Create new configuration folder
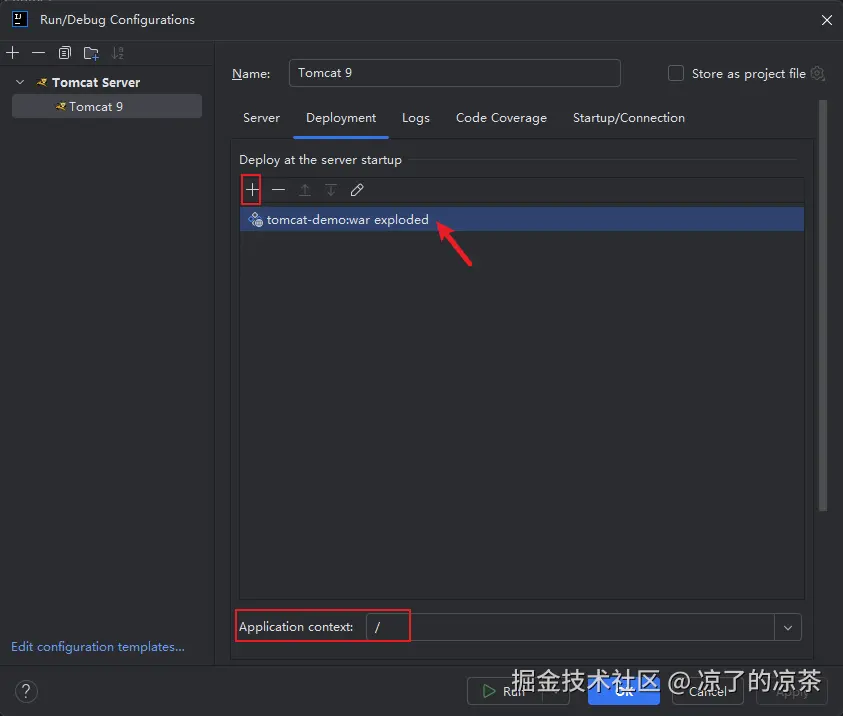The image size is (843, 716). coord(91,53)
